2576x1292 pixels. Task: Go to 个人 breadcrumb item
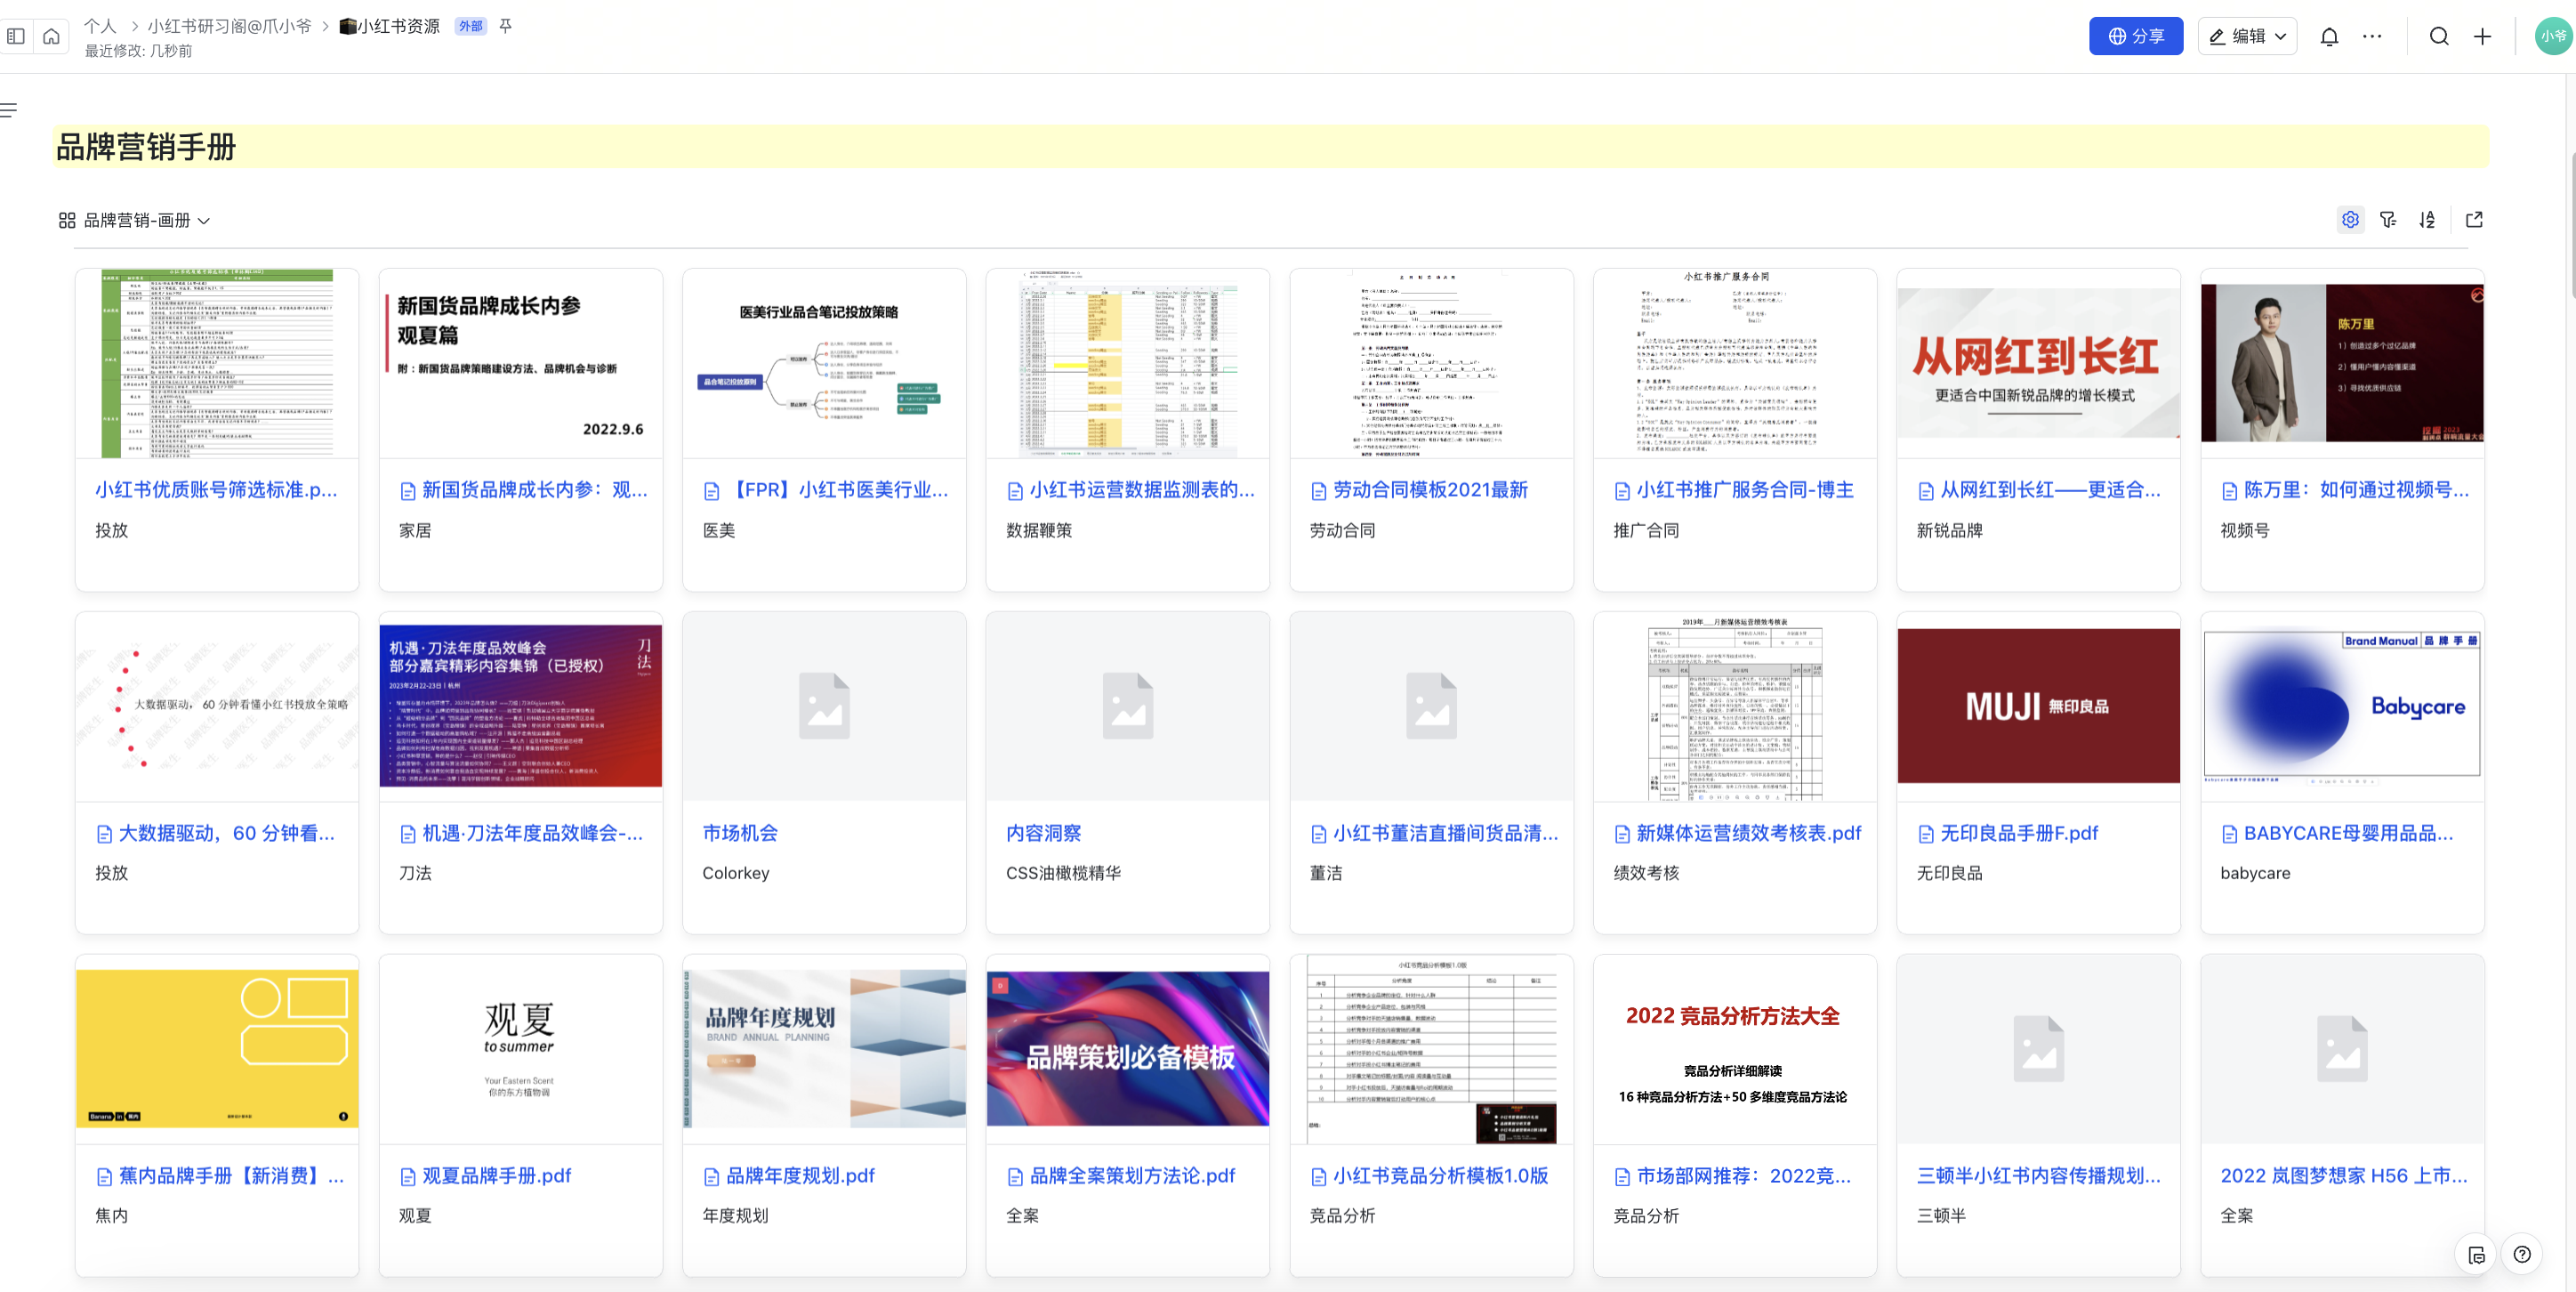click(x=100, y=26)
